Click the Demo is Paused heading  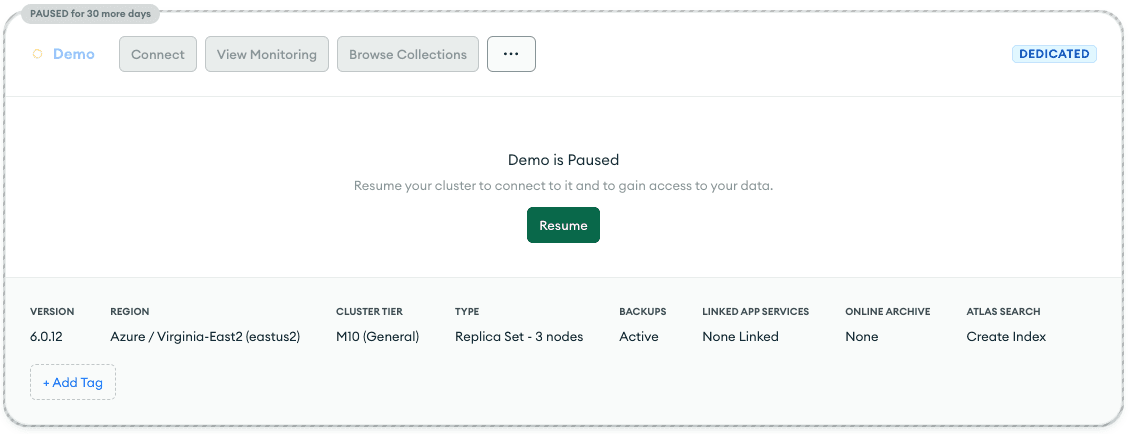pyautogui.click(x=563, y=160)
